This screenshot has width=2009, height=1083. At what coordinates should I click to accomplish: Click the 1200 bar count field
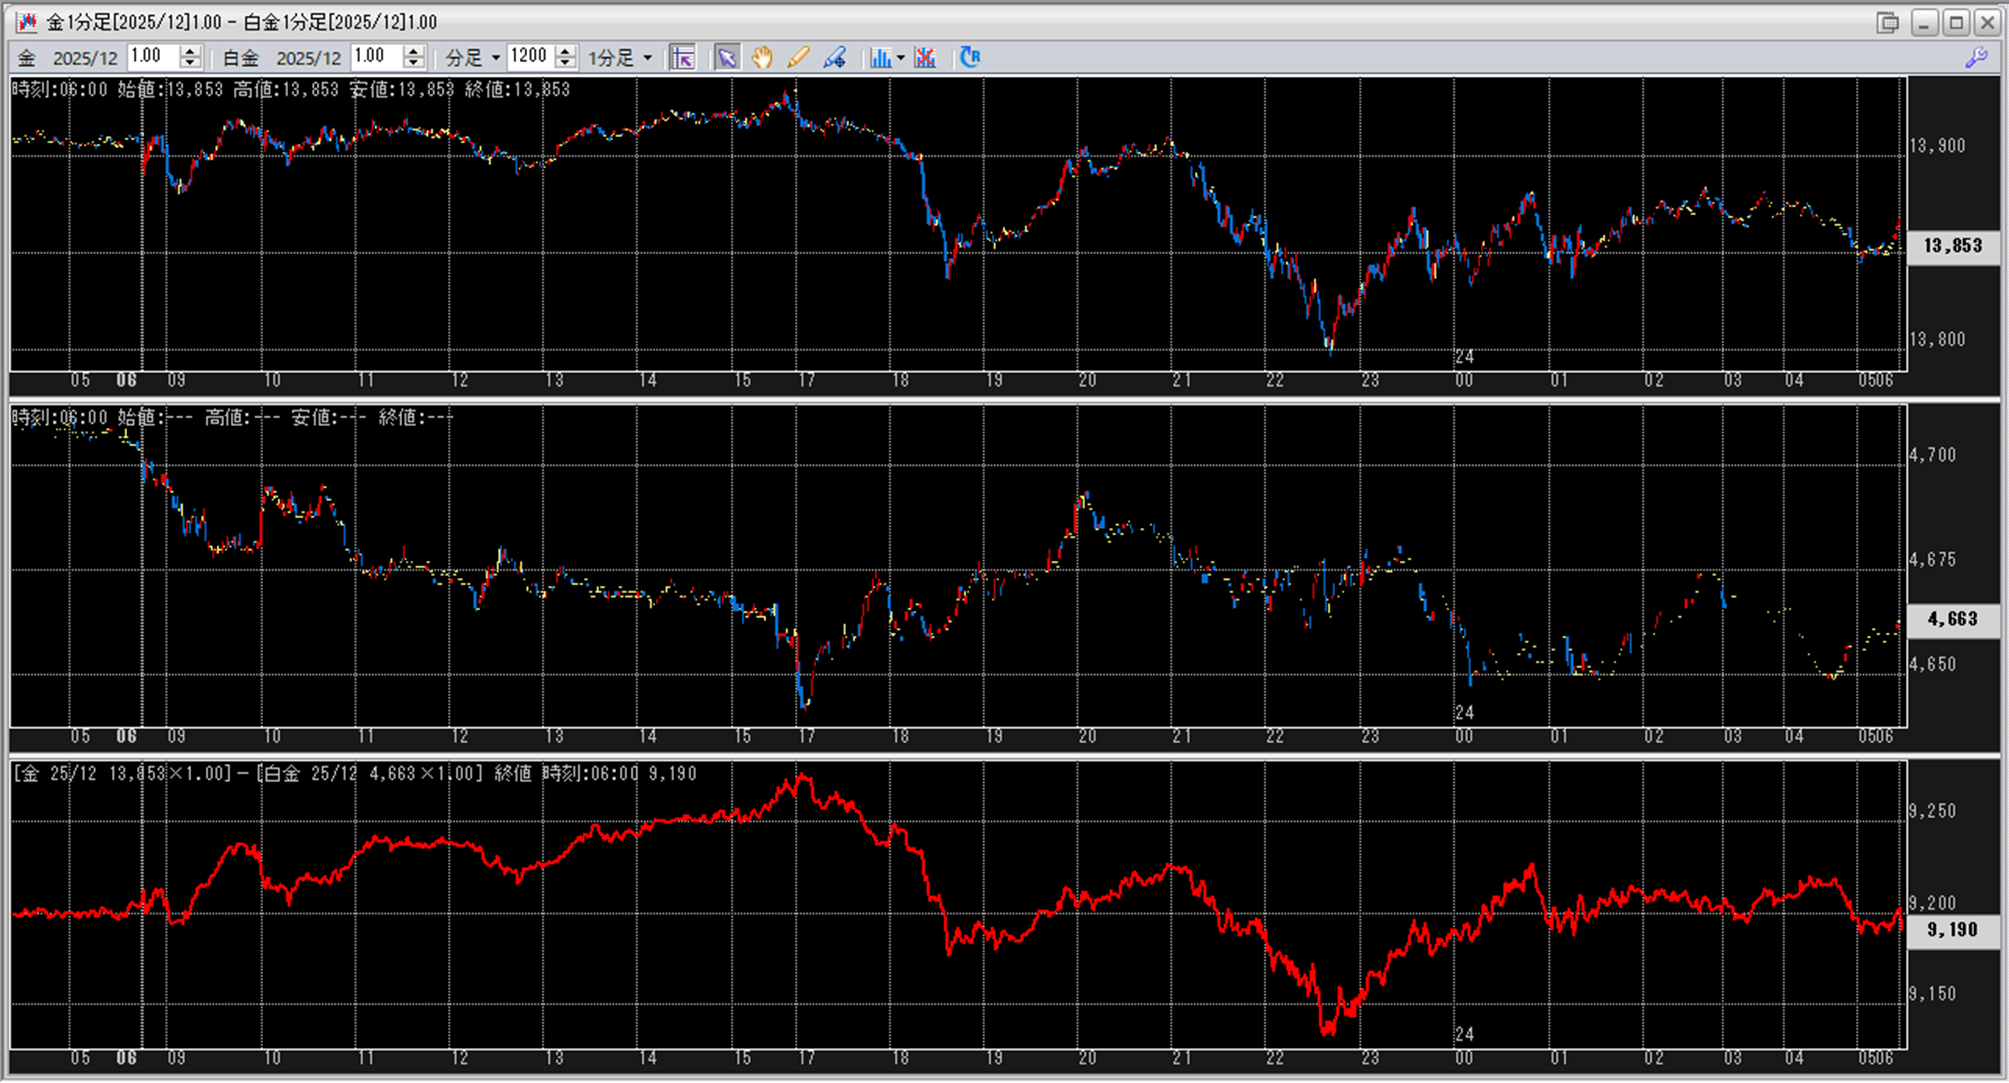pyautogui.click(x=530, y=57)
